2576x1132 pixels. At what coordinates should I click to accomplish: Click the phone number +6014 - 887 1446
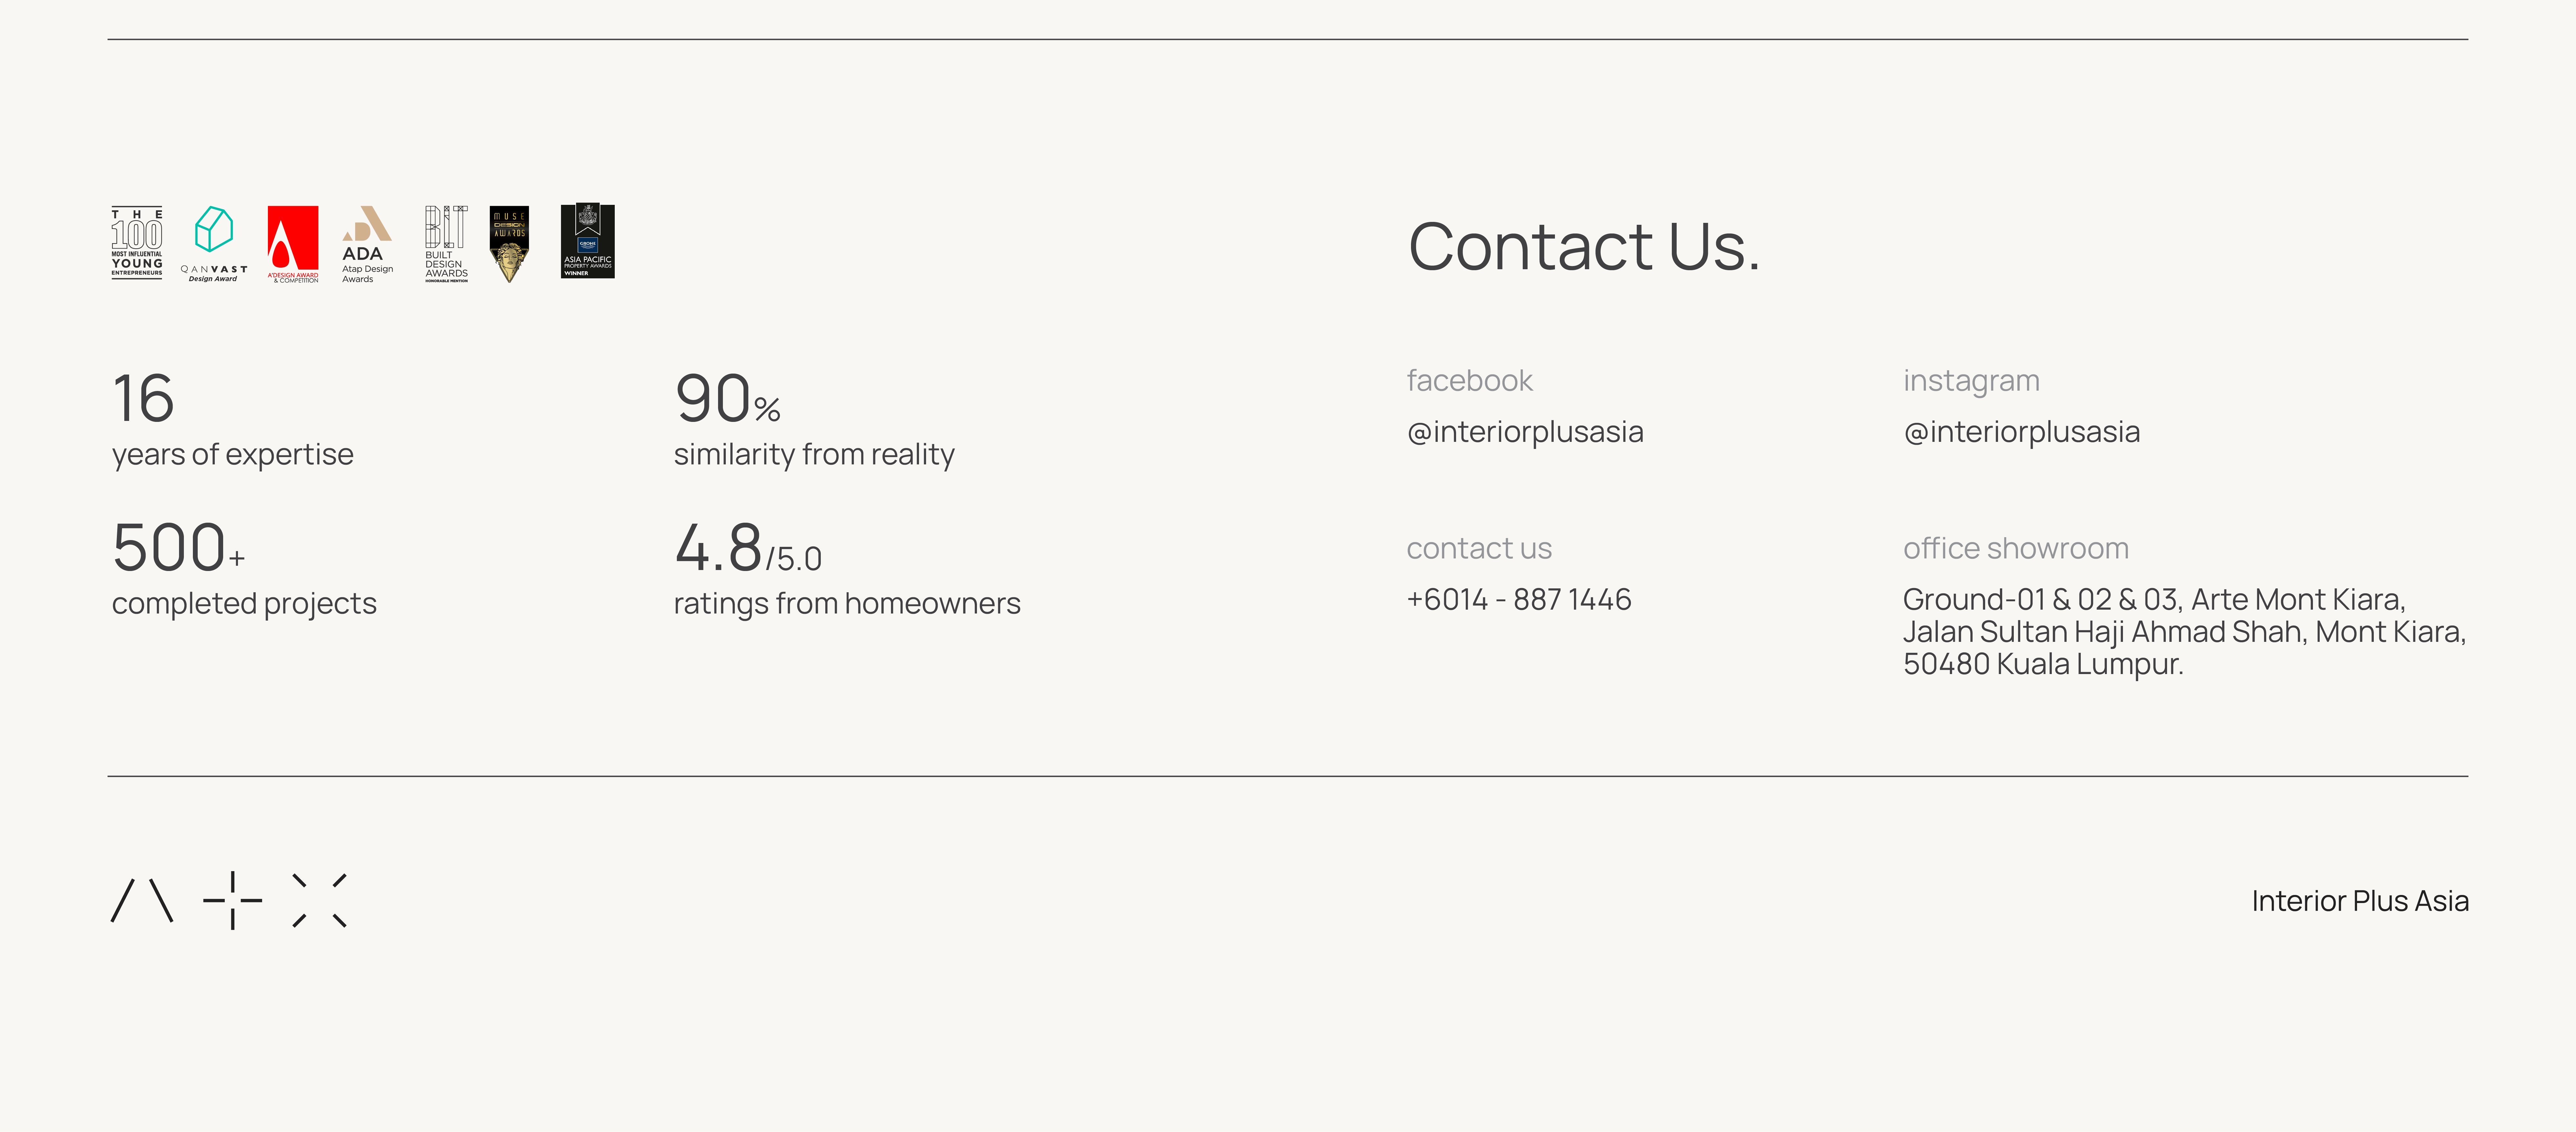(x=1518, y=599)
